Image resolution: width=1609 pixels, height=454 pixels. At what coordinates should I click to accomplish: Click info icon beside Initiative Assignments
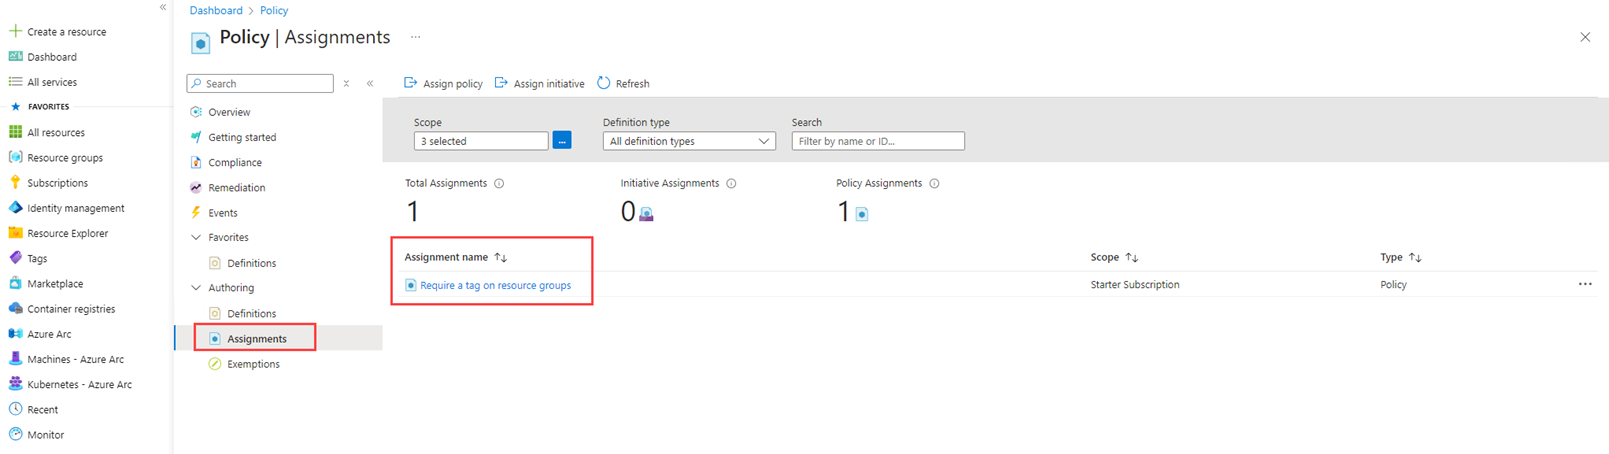pyautogui.click(x=731, y=183)
